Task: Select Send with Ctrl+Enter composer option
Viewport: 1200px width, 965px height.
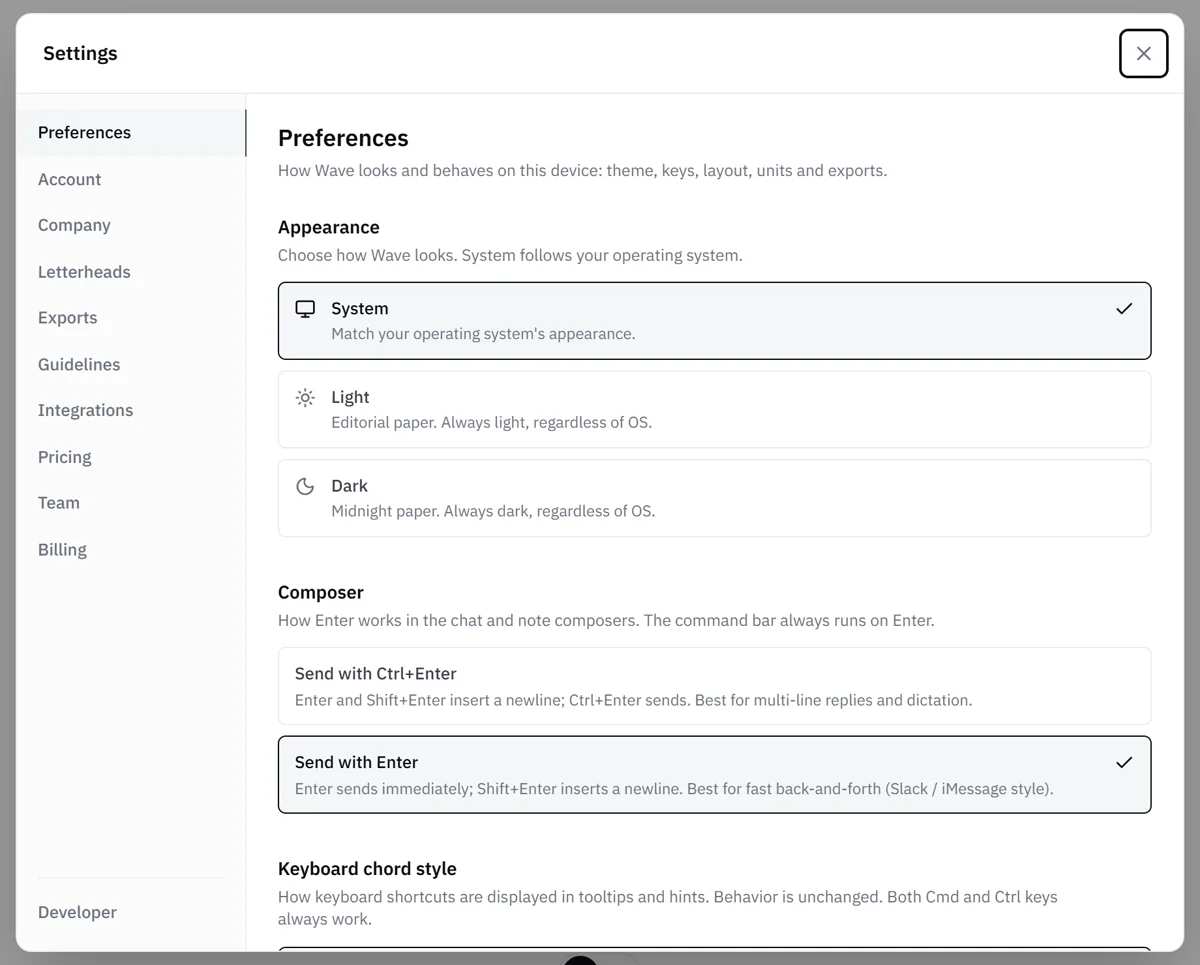Action: pos(714,686)
